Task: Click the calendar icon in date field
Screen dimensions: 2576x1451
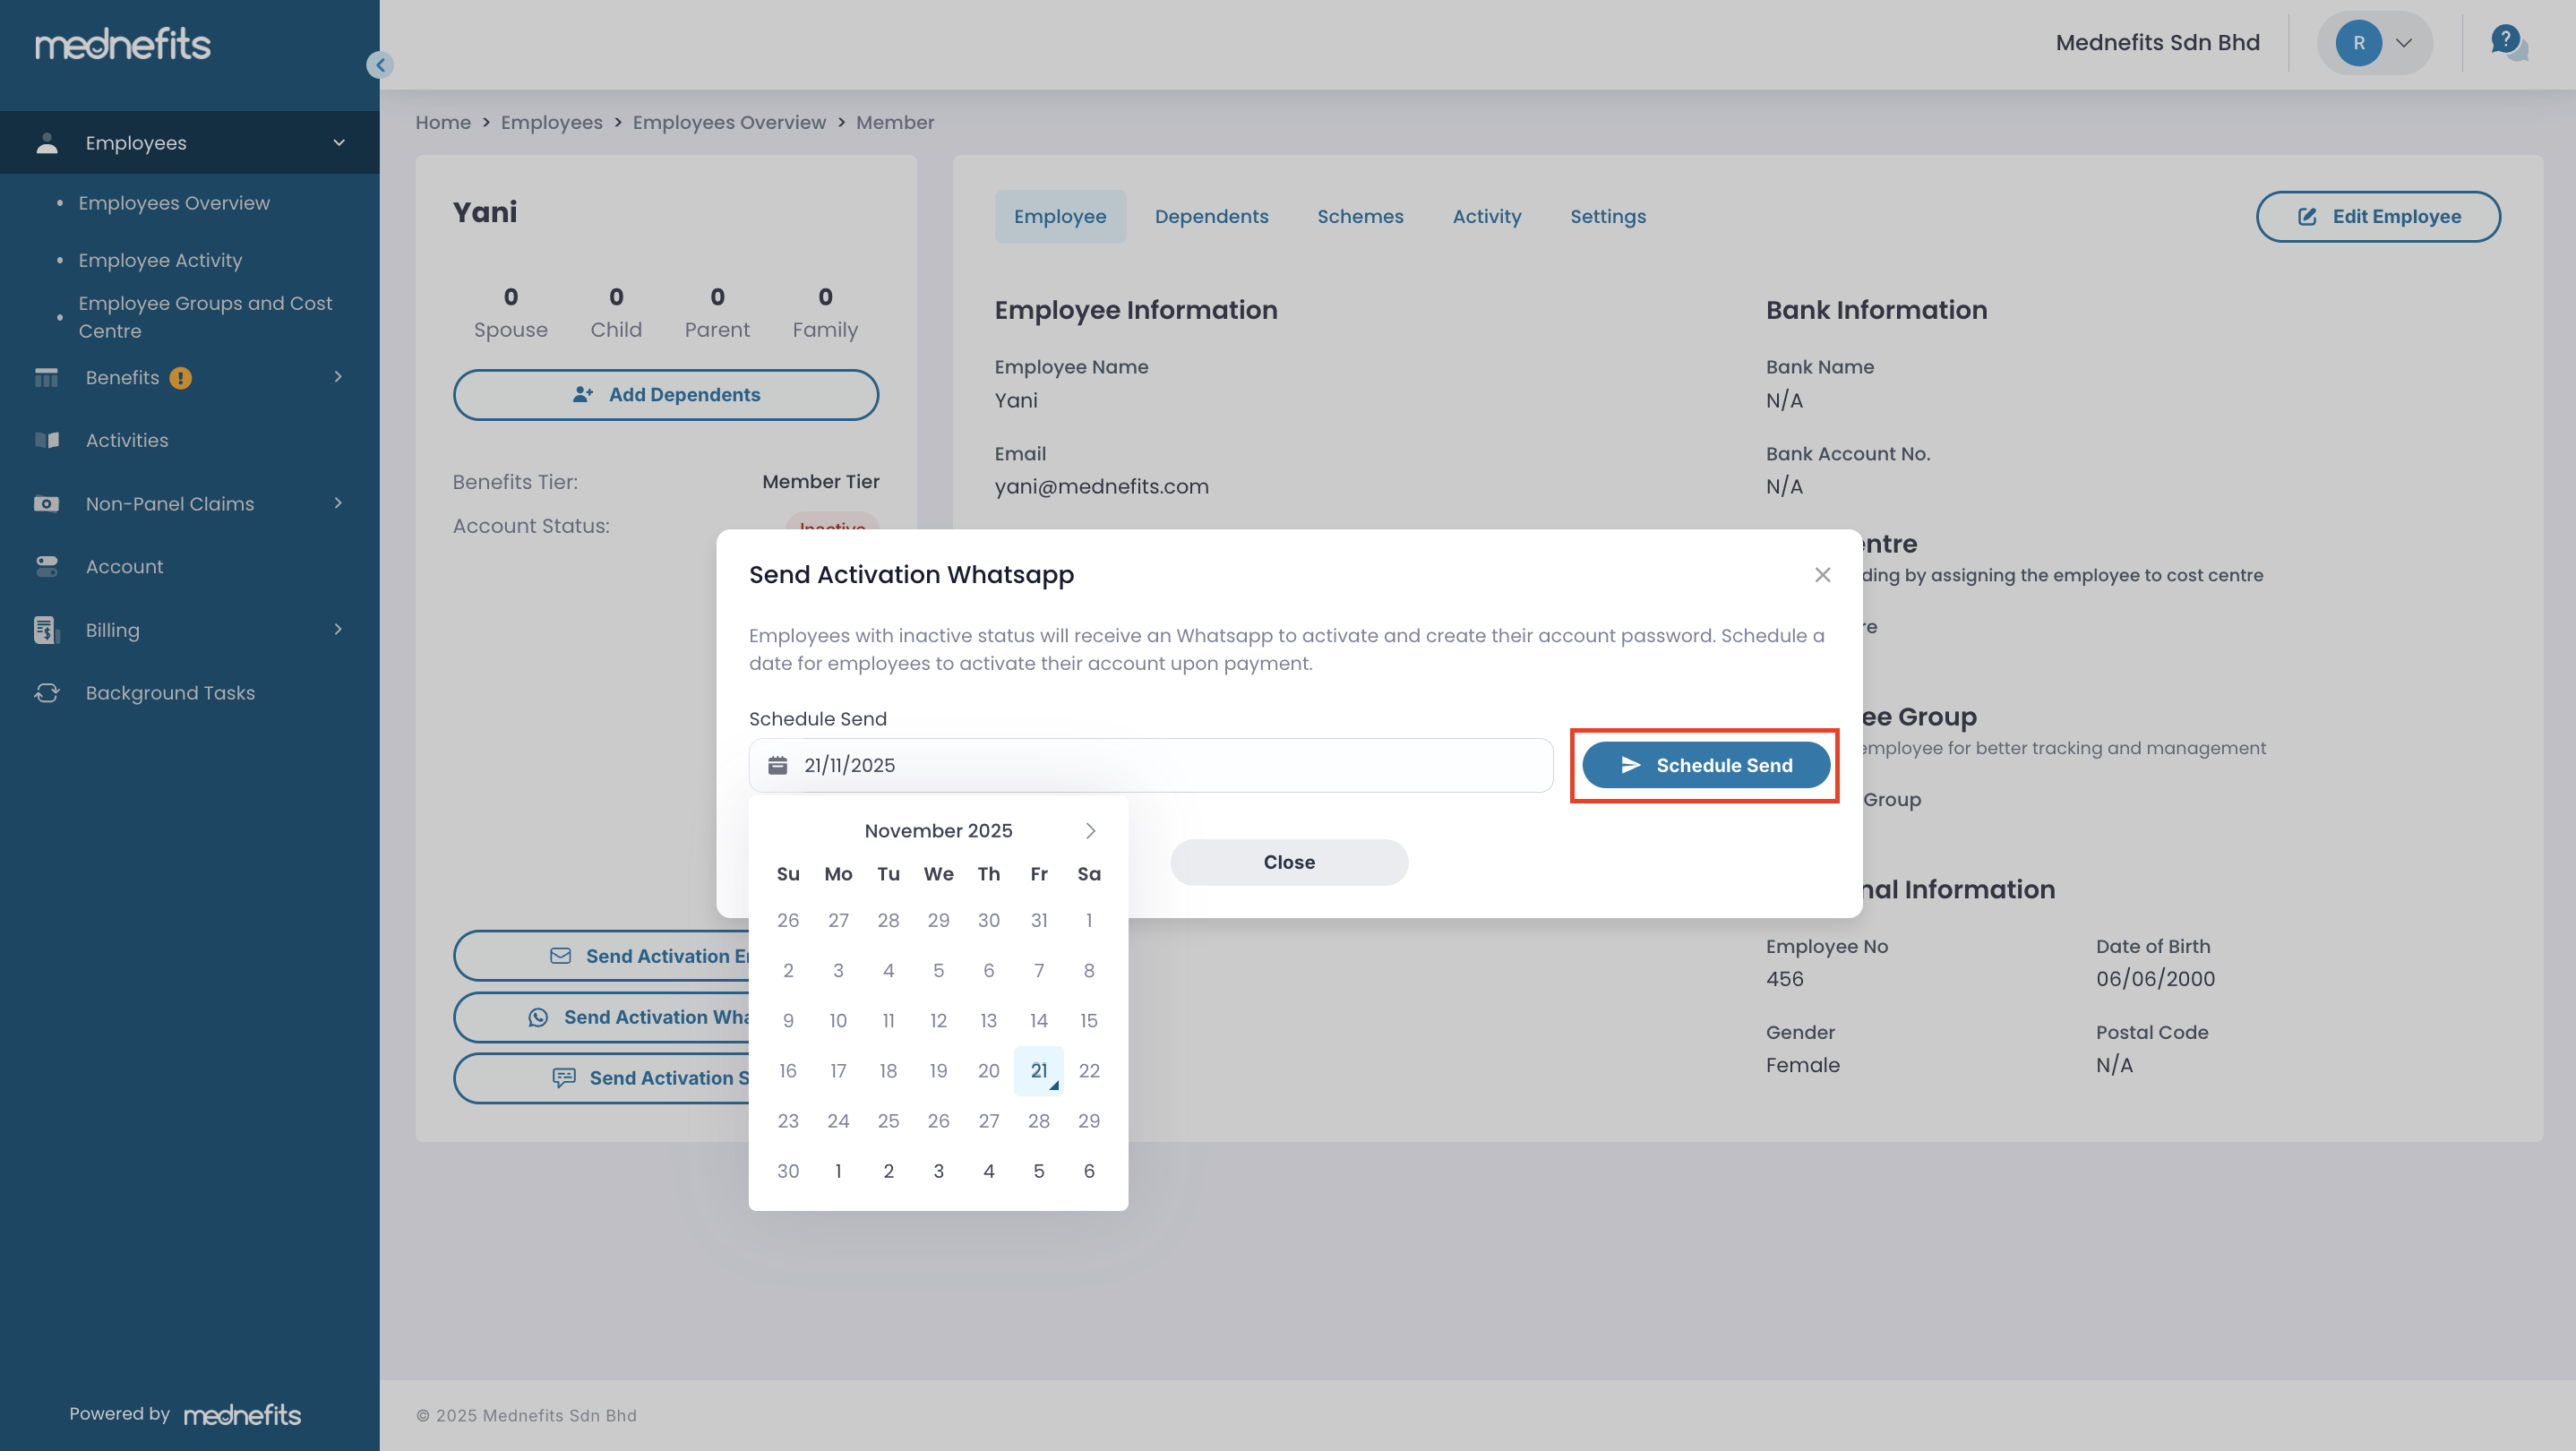Action: (777, 765)
